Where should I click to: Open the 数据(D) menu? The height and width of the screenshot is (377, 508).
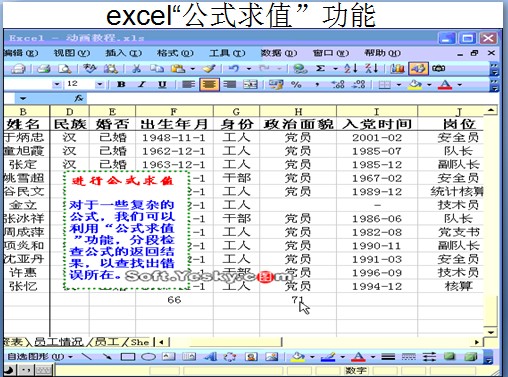tap(279, 53)
